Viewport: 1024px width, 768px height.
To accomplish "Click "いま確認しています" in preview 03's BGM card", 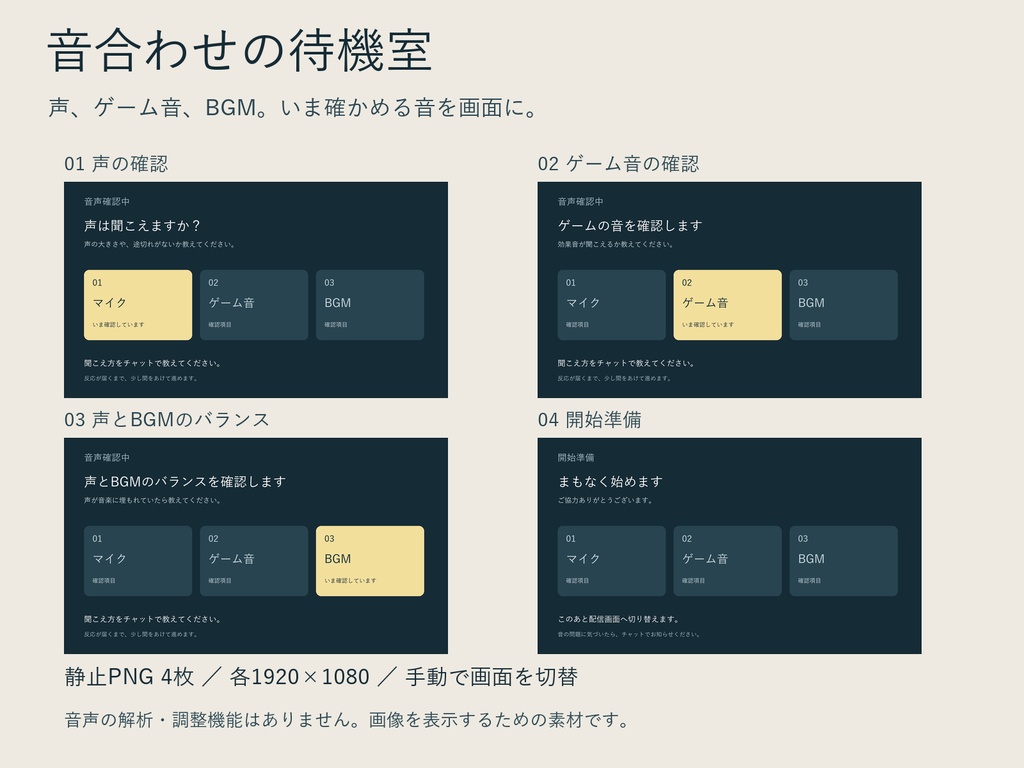I will coord(350,581).
